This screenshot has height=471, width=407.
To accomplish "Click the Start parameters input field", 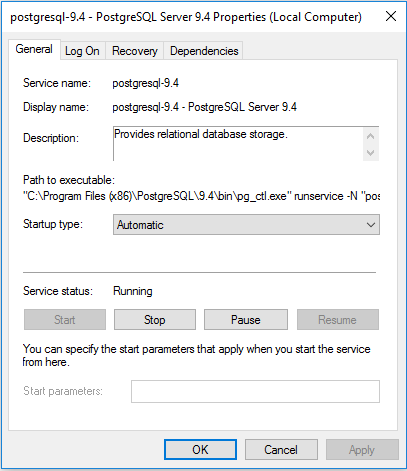I will (x=255, y=391).
